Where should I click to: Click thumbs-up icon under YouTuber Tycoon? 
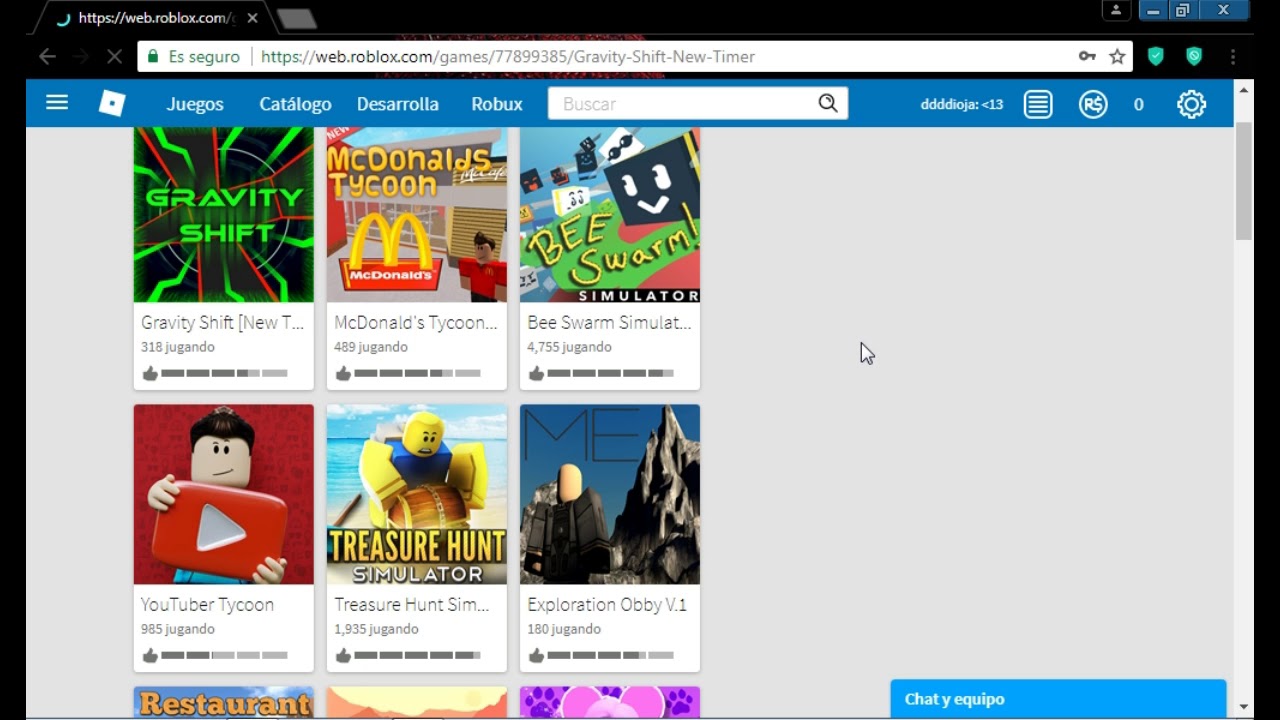(150, 655)
